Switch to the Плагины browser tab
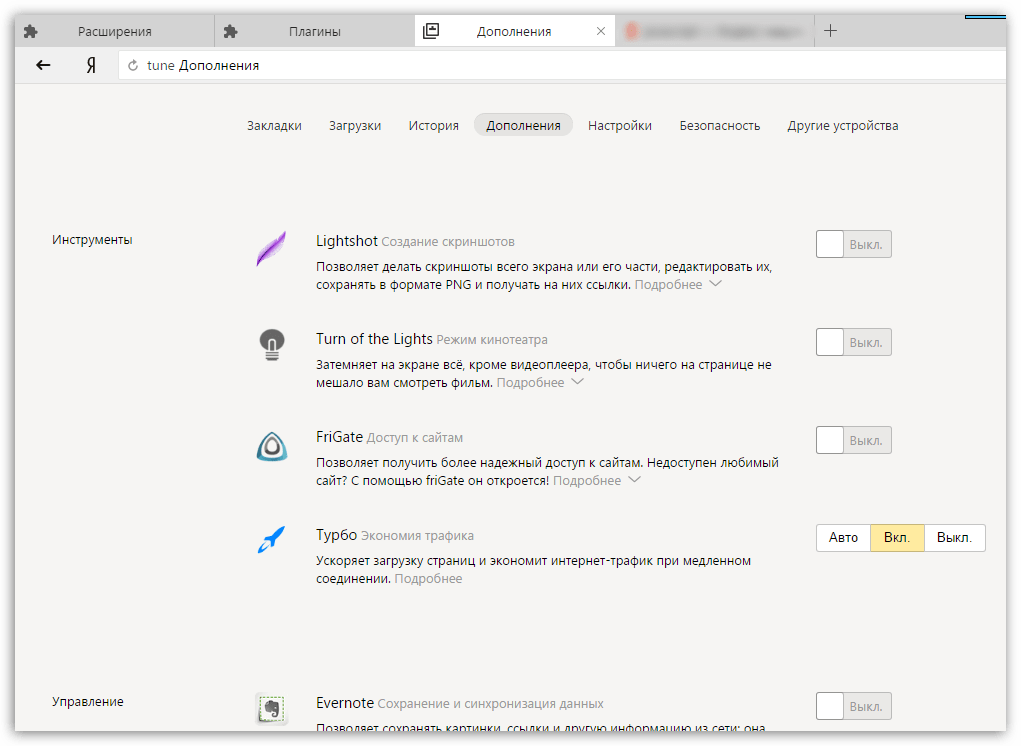Screen dimensions: 1021x746 [x=315, y=31]
